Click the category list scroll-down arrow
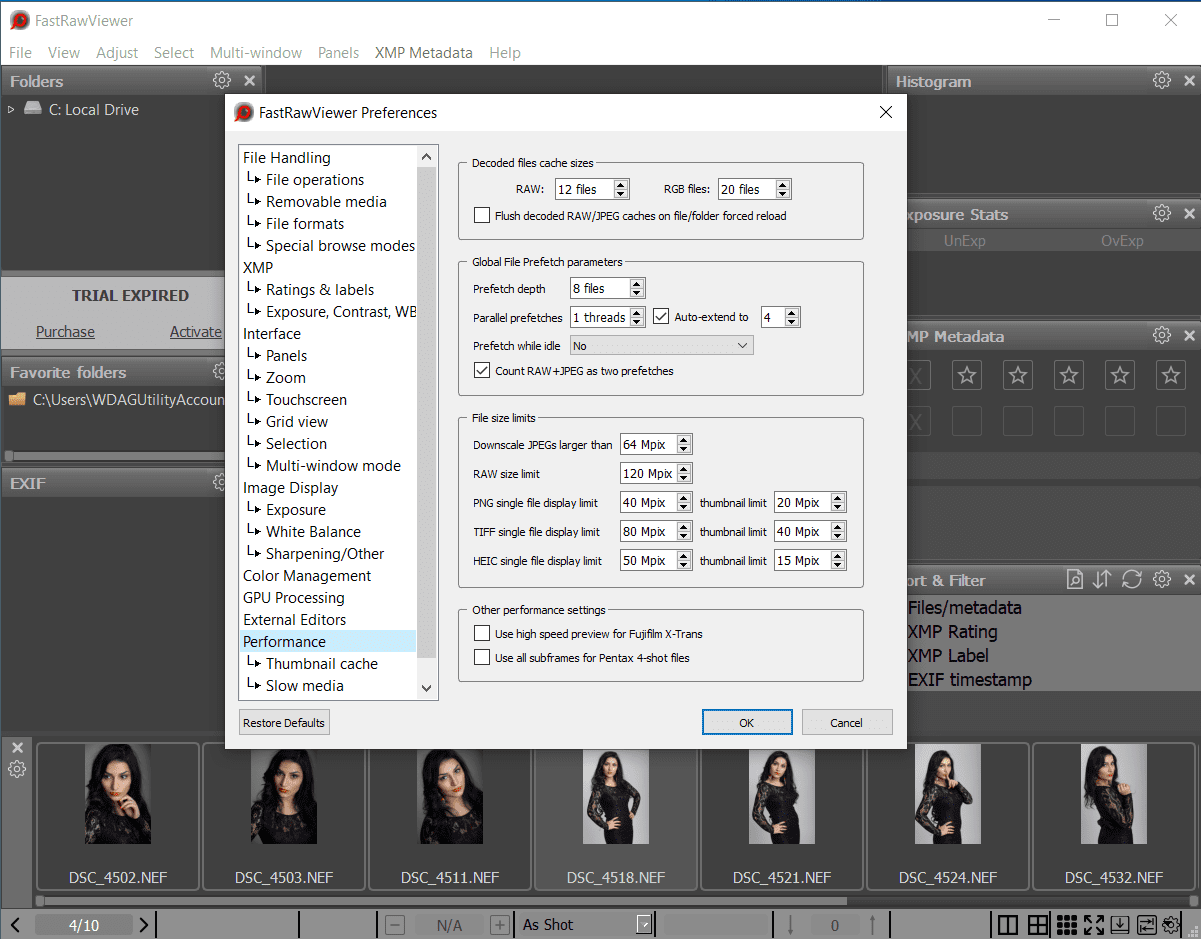The height and width of the screenshot is (939, 1201). coord(427,688)
